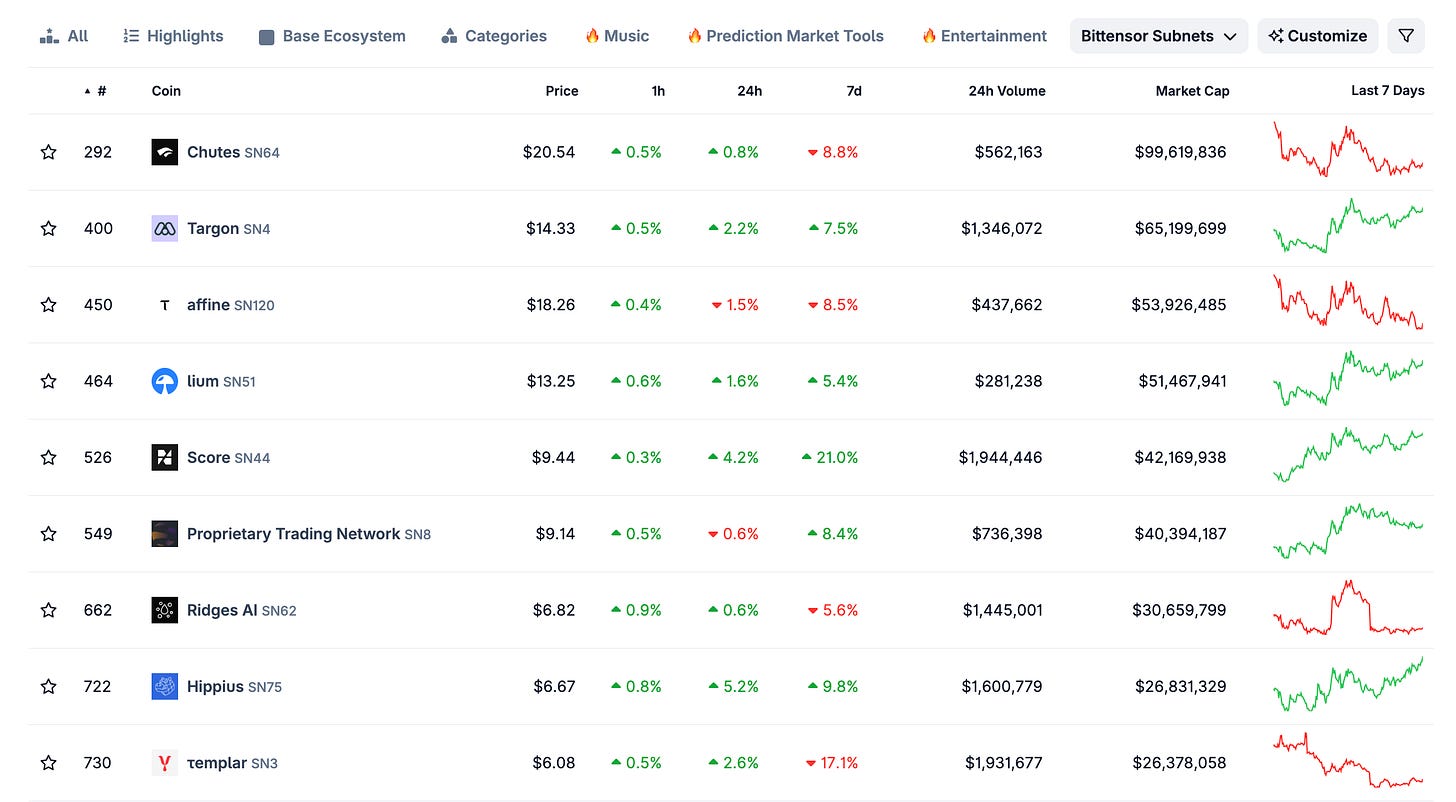Click the Customize button
The image size is (1456, 802).
[x=1317, y=36]
